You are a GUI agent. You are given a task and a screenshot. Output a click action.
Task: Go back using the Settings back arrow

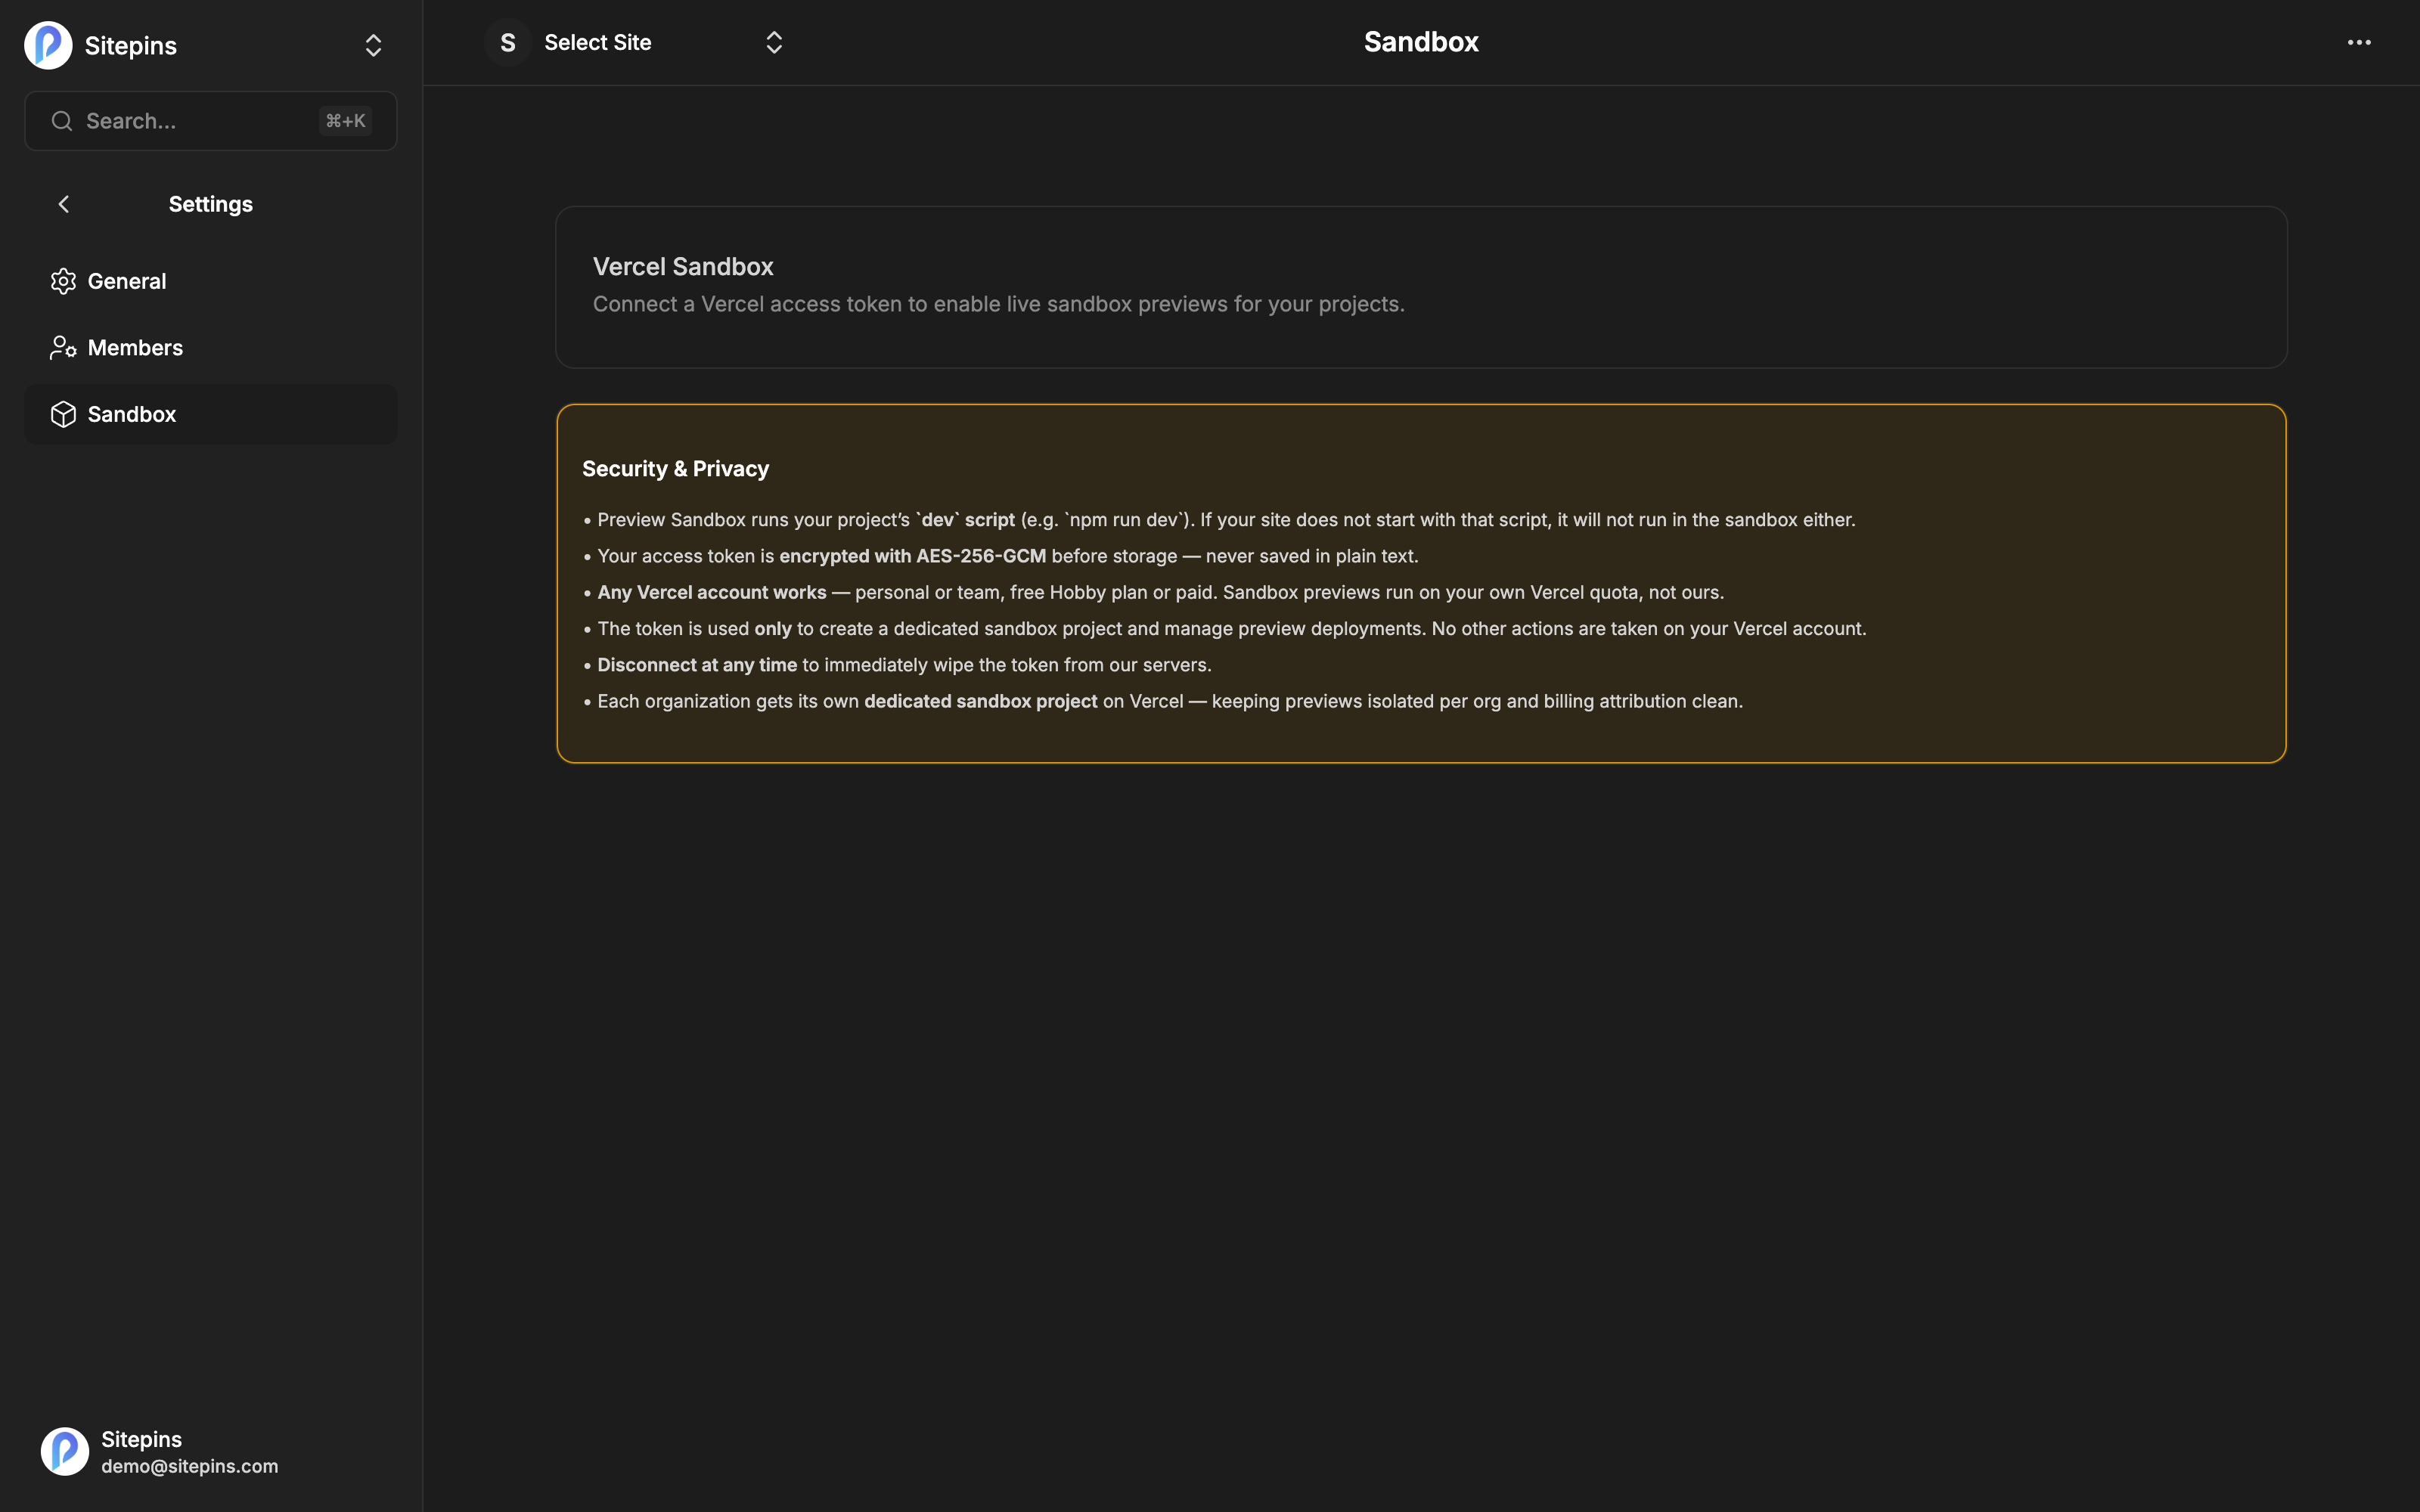64,204
